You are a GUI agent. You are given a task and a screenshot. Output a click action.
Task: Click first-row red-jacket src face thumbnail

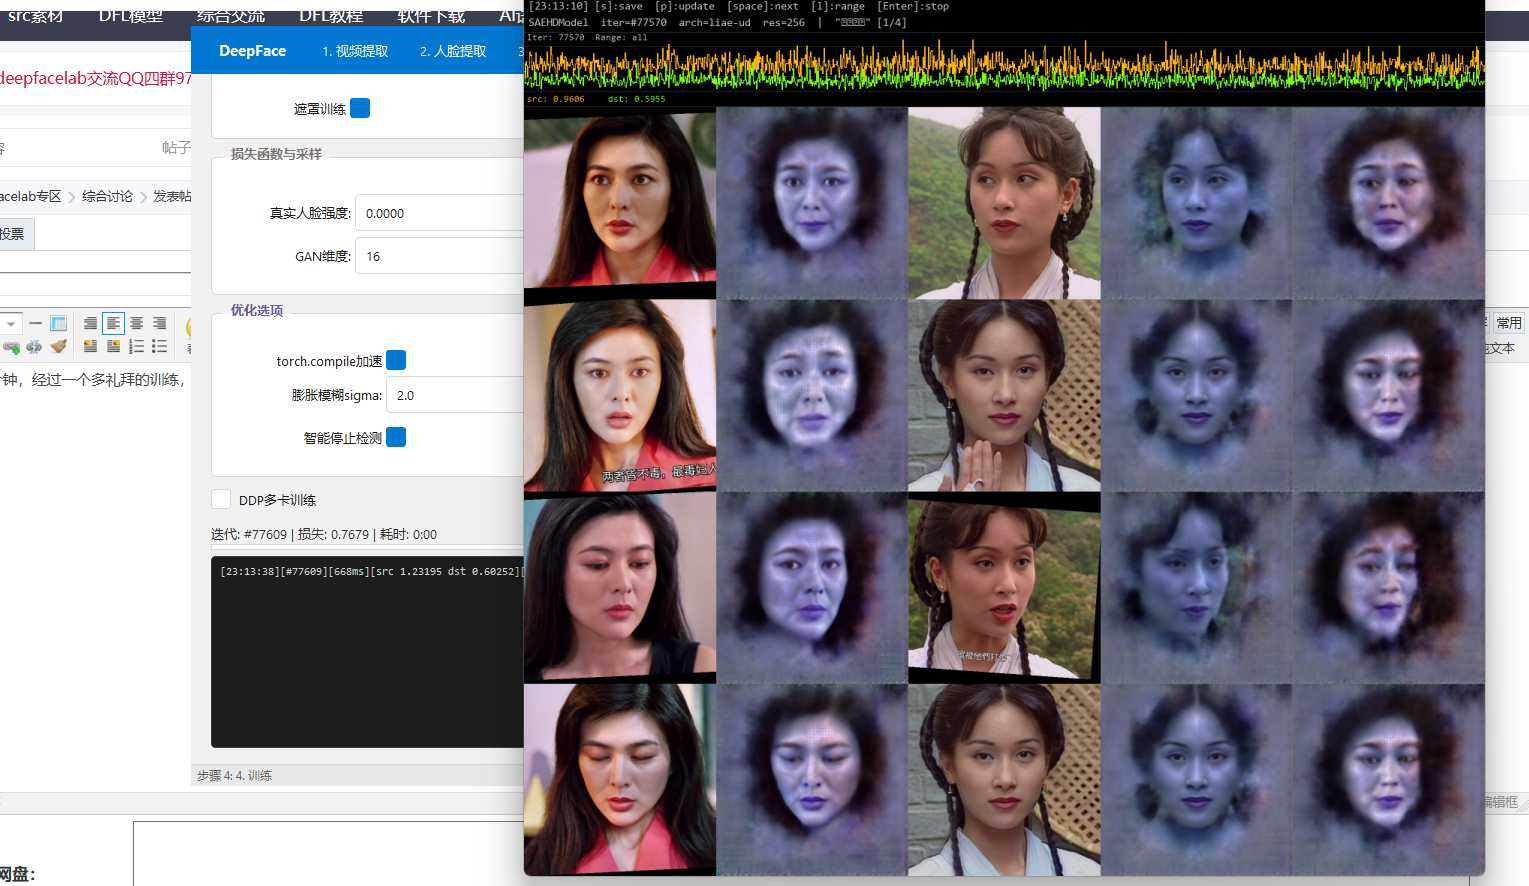pos(620,203)
